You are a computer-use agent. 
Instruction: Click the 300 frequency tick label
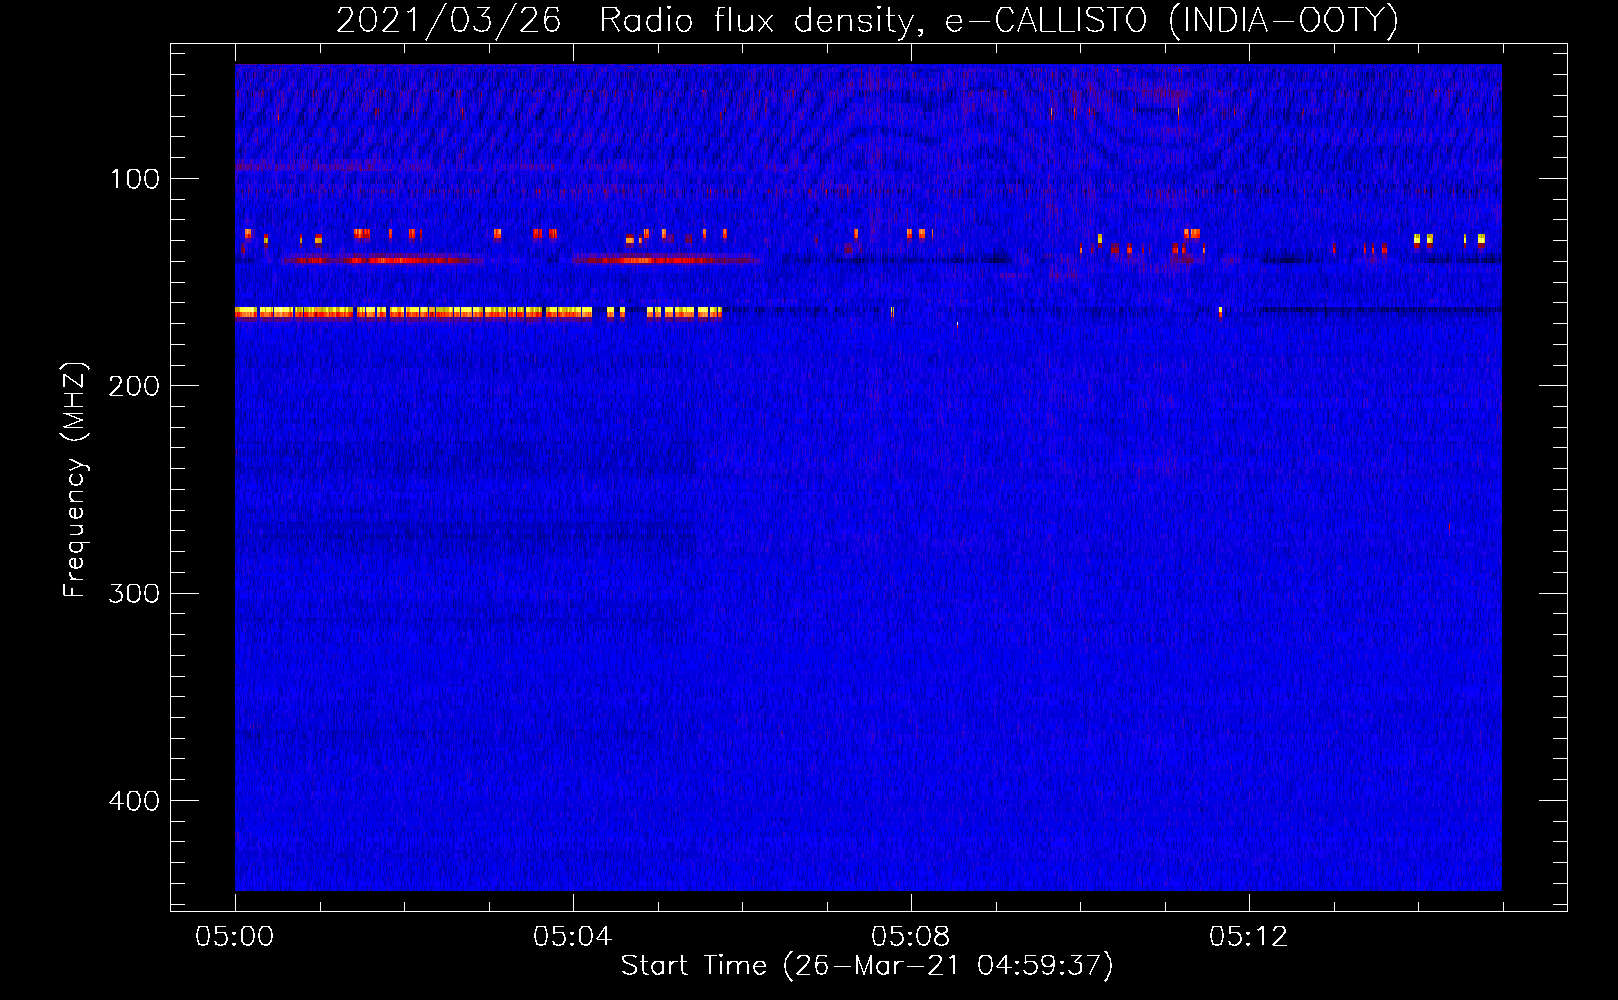point(133,593)
